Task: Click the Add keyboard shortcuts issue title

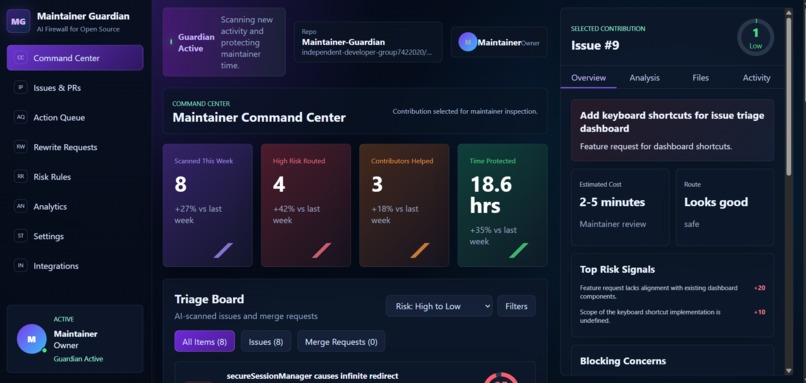Action: (x=672, y=122)
